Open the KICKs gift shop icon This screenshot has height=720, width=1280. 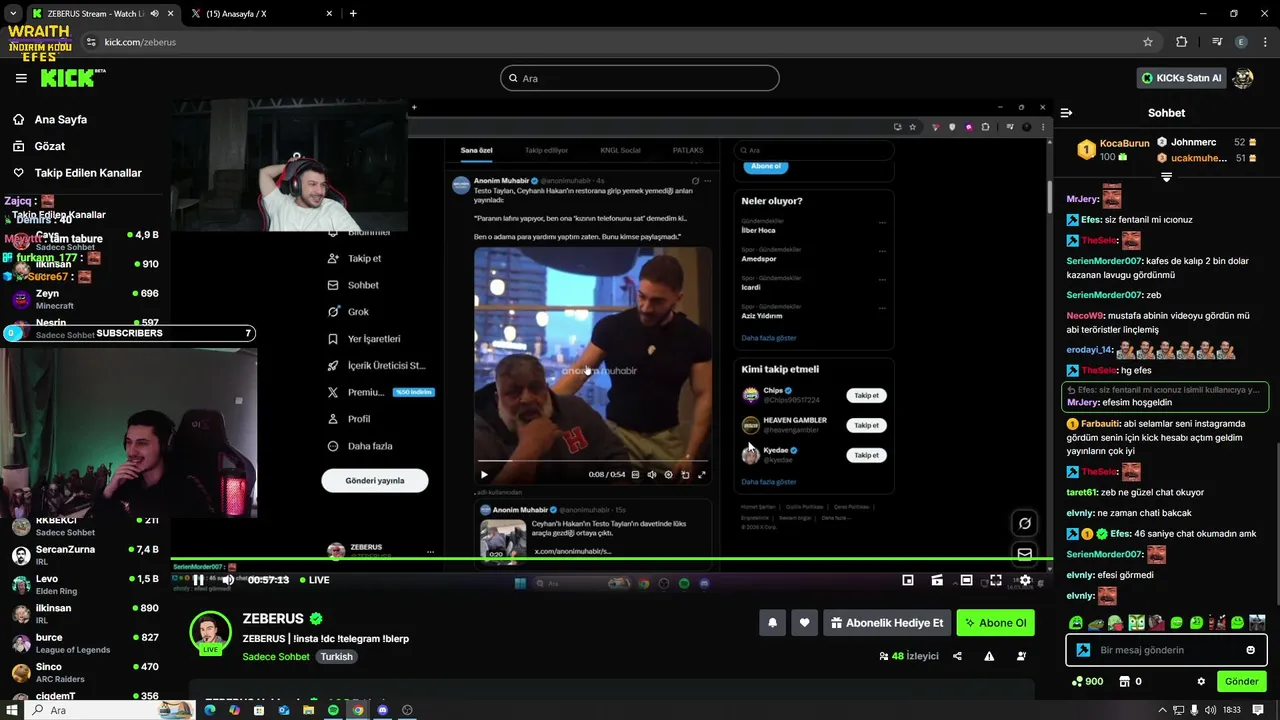pos(1124,682)
